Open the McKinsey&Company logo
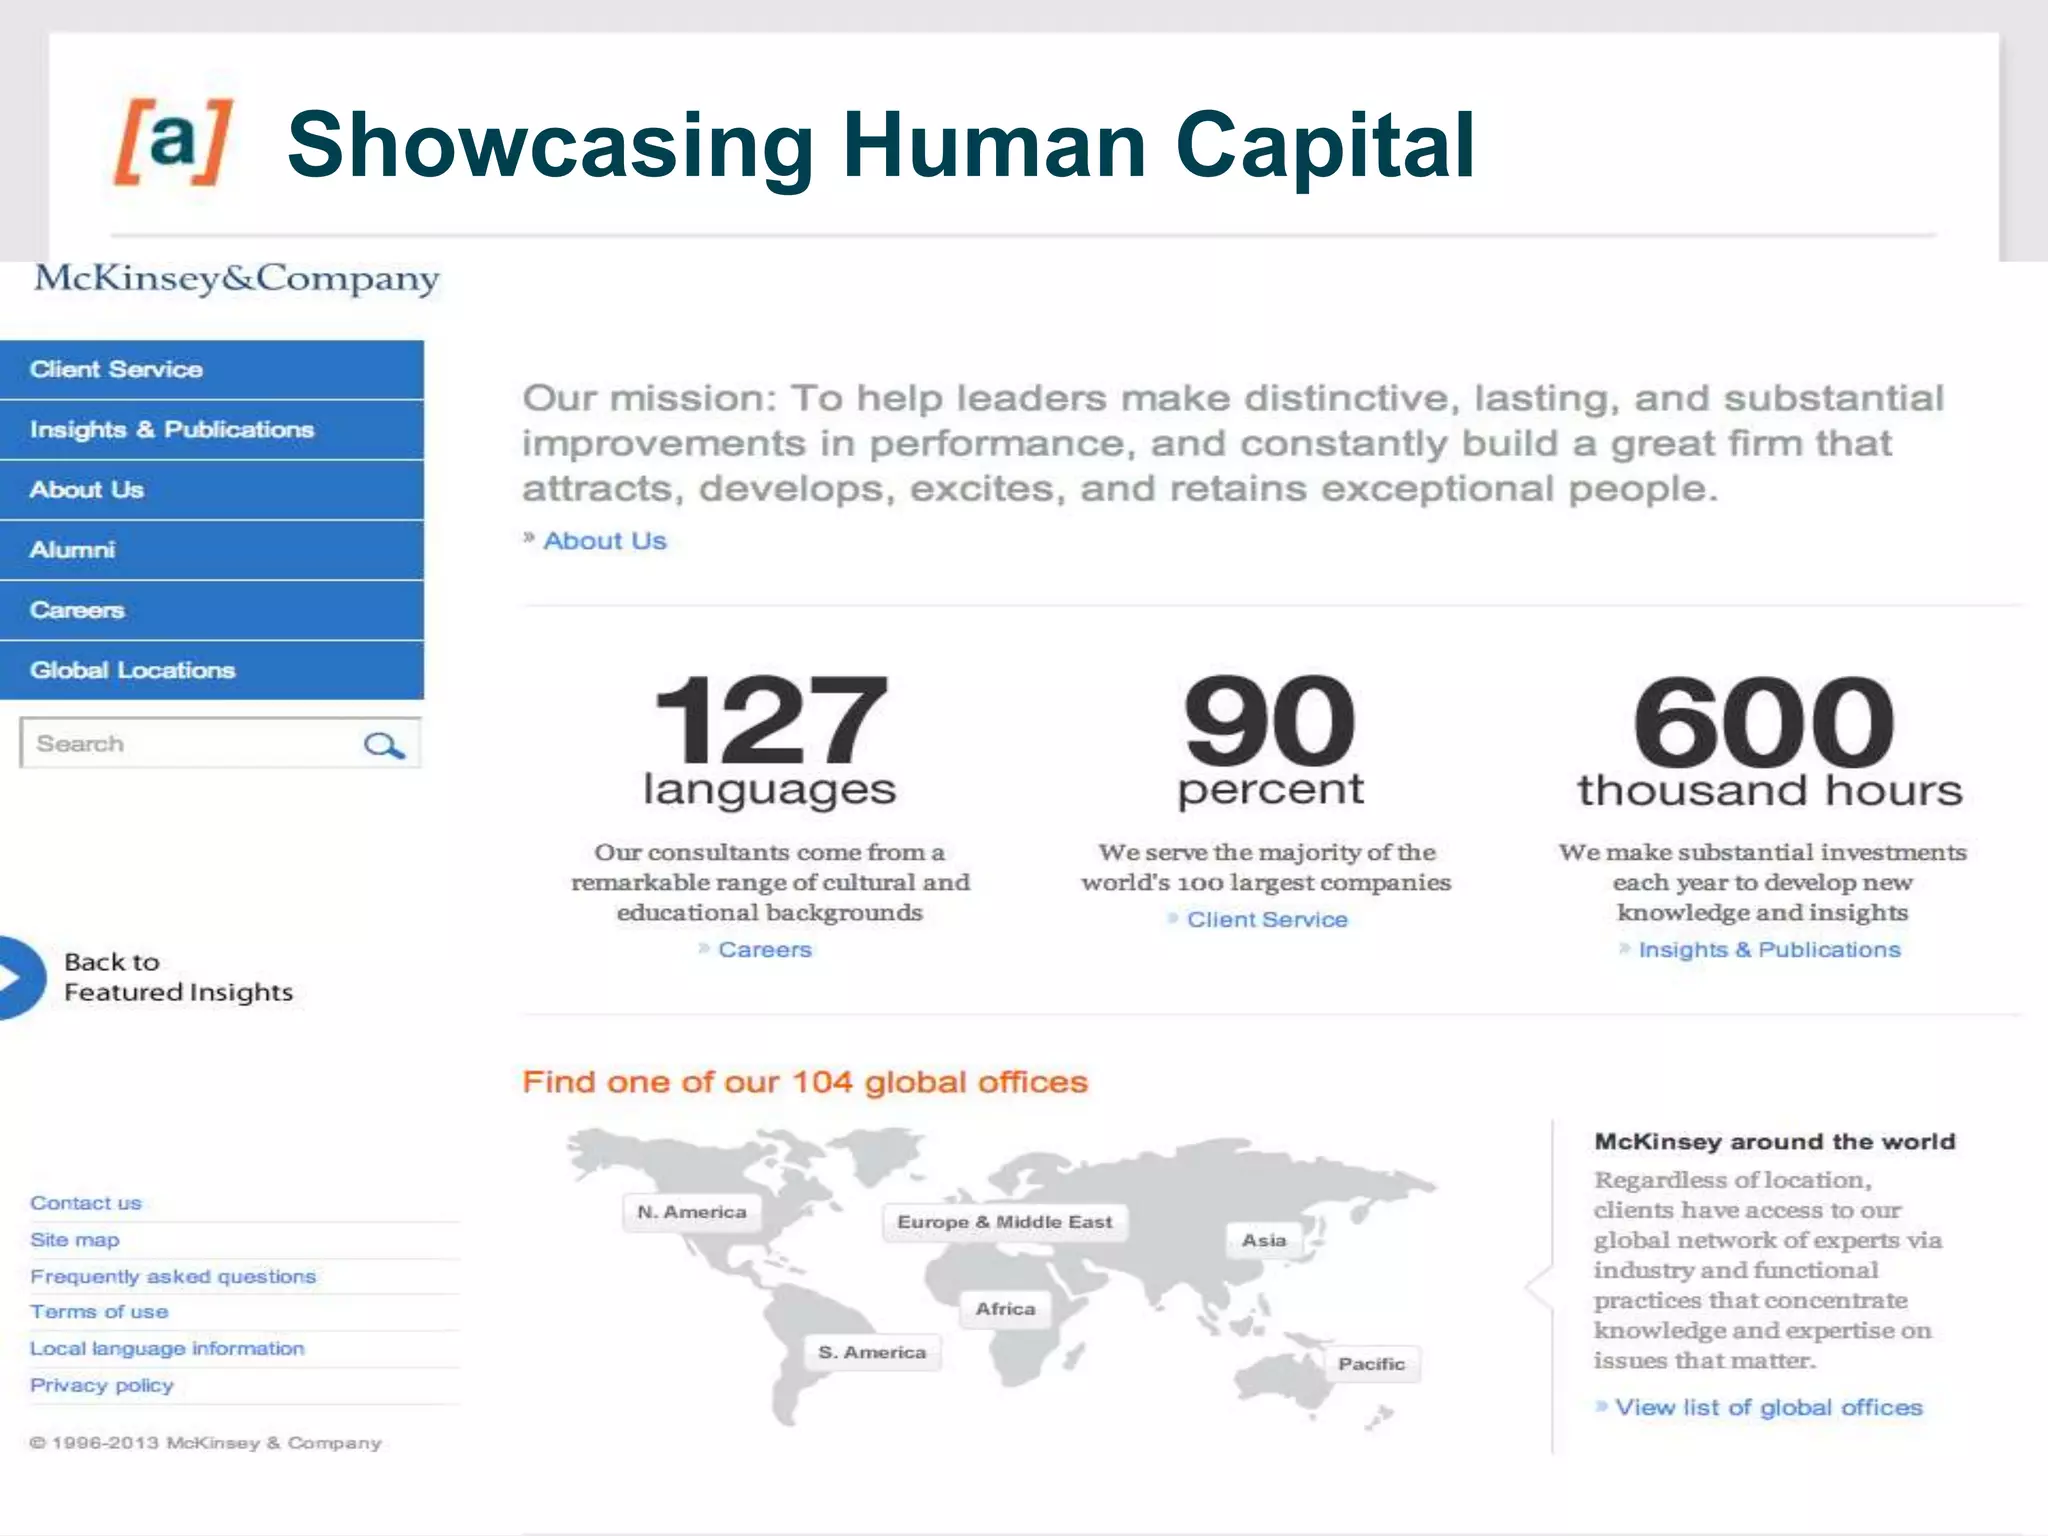 (x=237, y=278)
